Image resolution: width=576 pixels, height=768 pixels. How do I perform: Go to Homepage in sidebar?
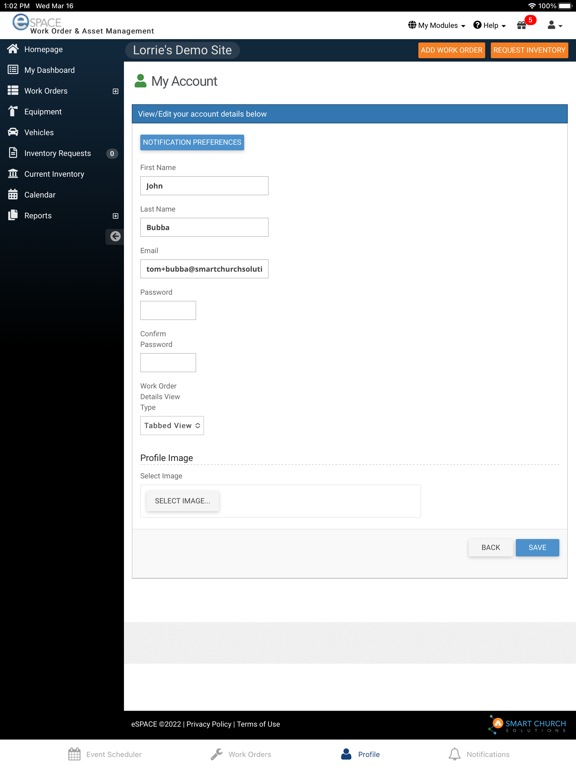pos(44,49)
